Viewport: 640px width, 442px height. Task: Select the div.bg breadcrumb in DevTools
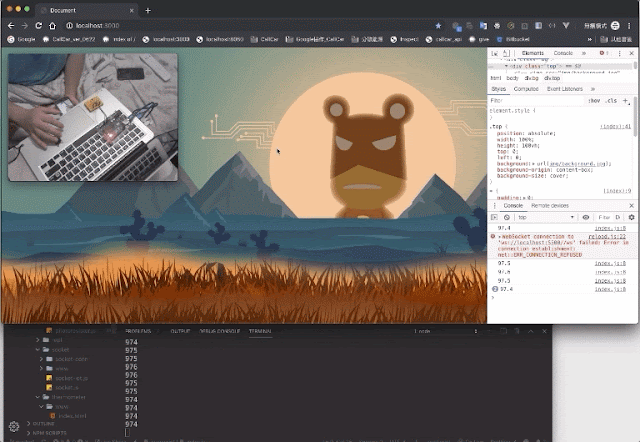pos(531,78)
